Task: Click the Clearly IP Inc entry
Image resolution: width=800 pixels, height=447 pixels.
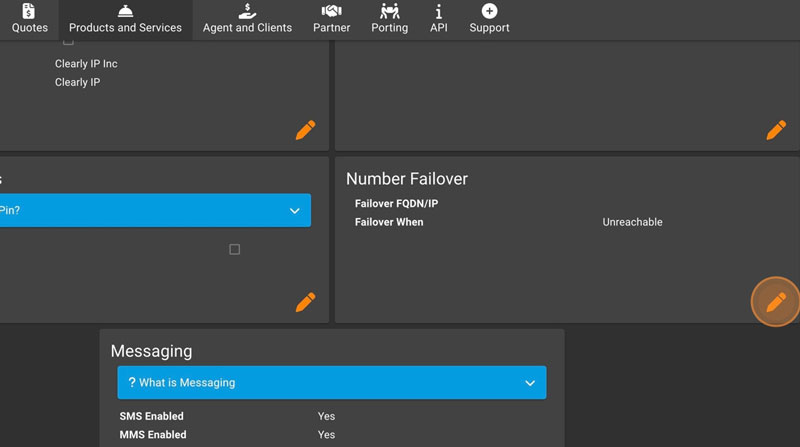Action: (x=86, y=64)
